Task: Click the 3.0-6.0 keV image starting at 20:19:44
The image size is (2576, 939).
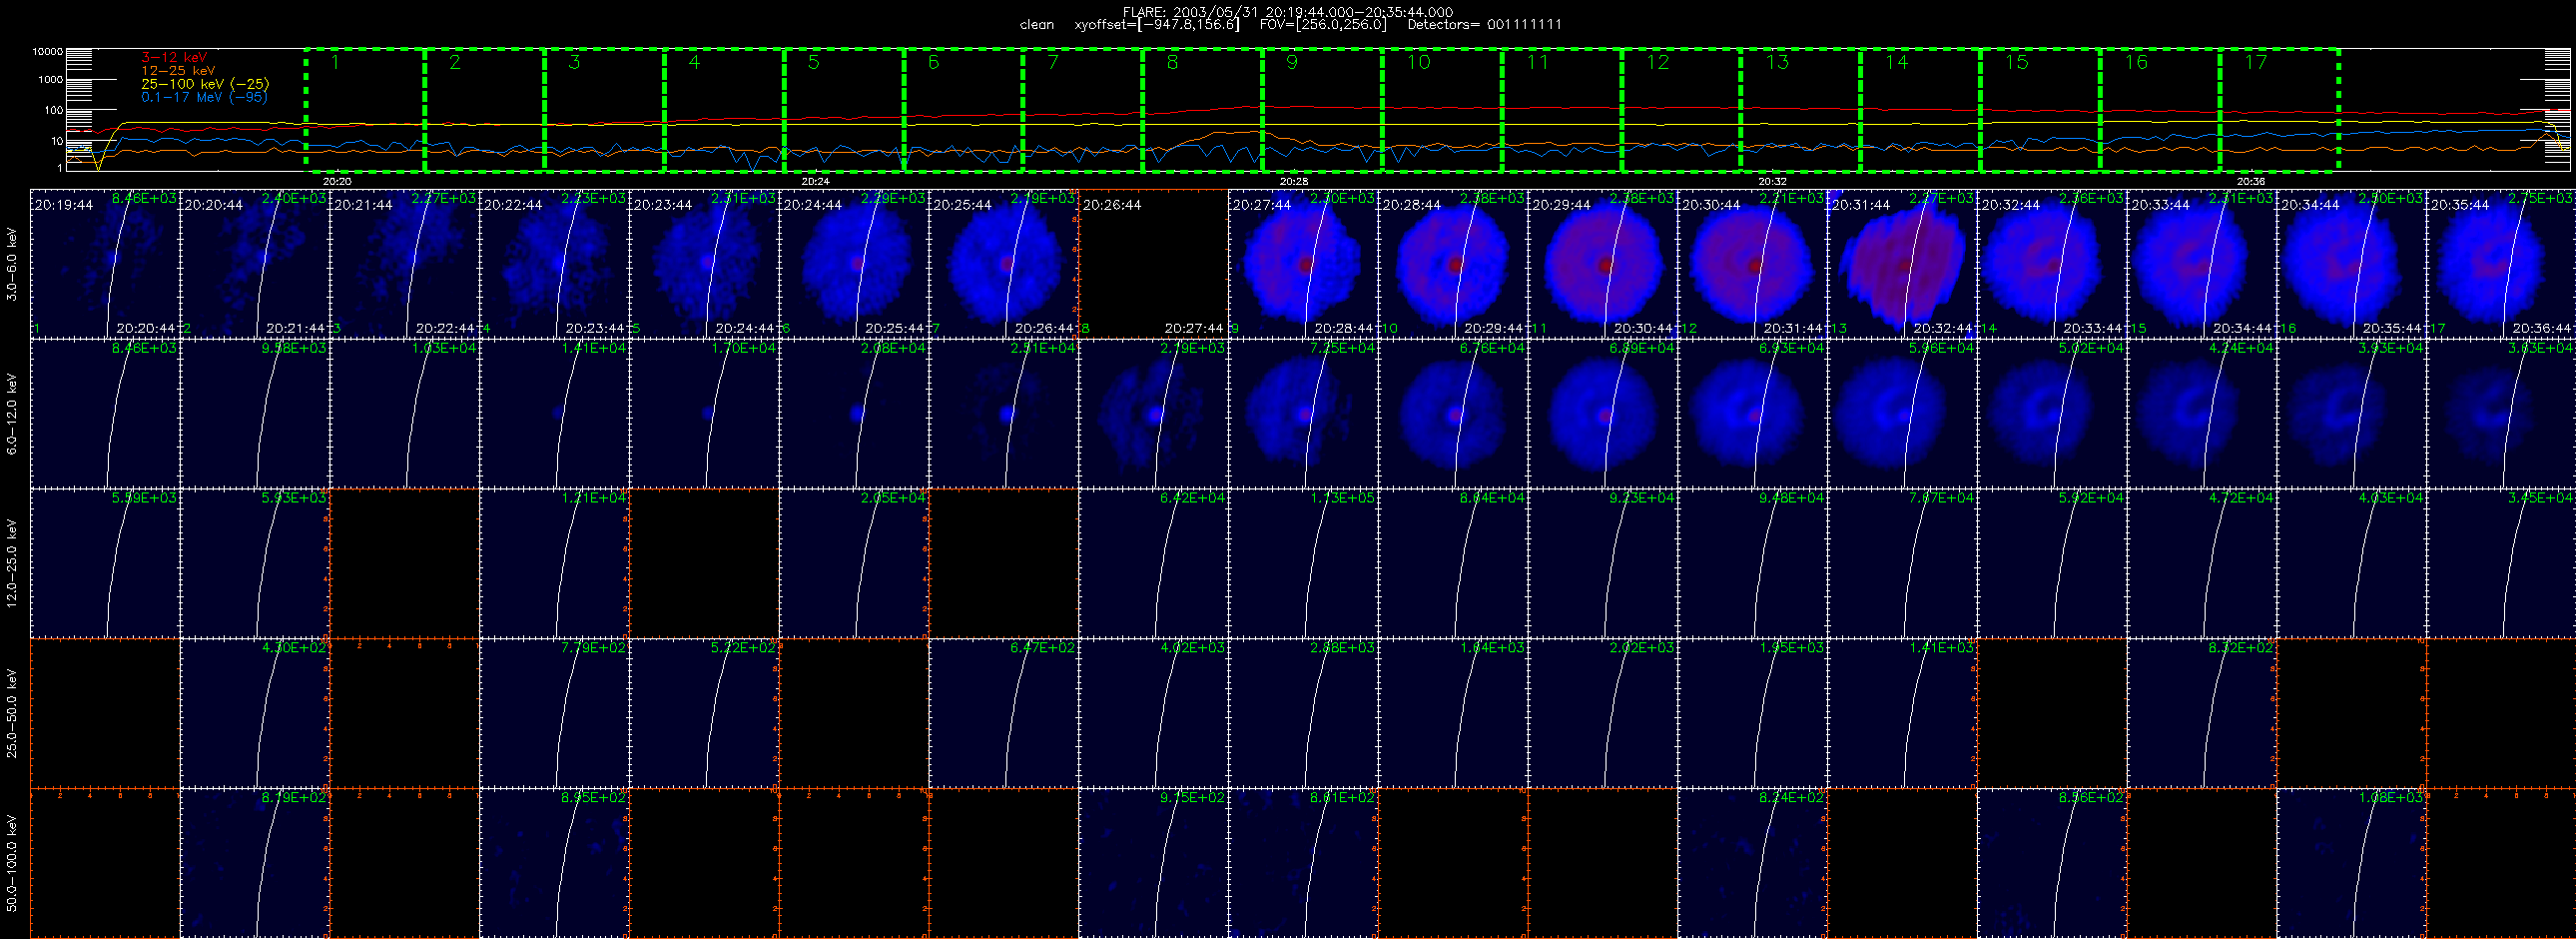Action: click(105, 264)
